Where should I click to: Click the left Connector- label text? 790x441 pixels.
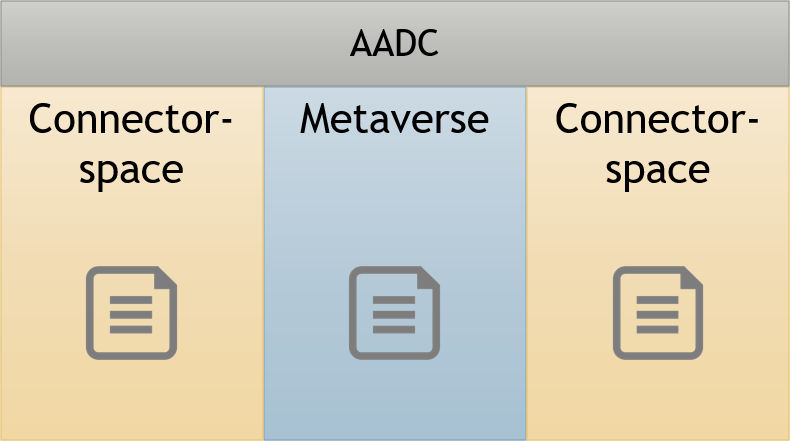[x=130, y=119]
